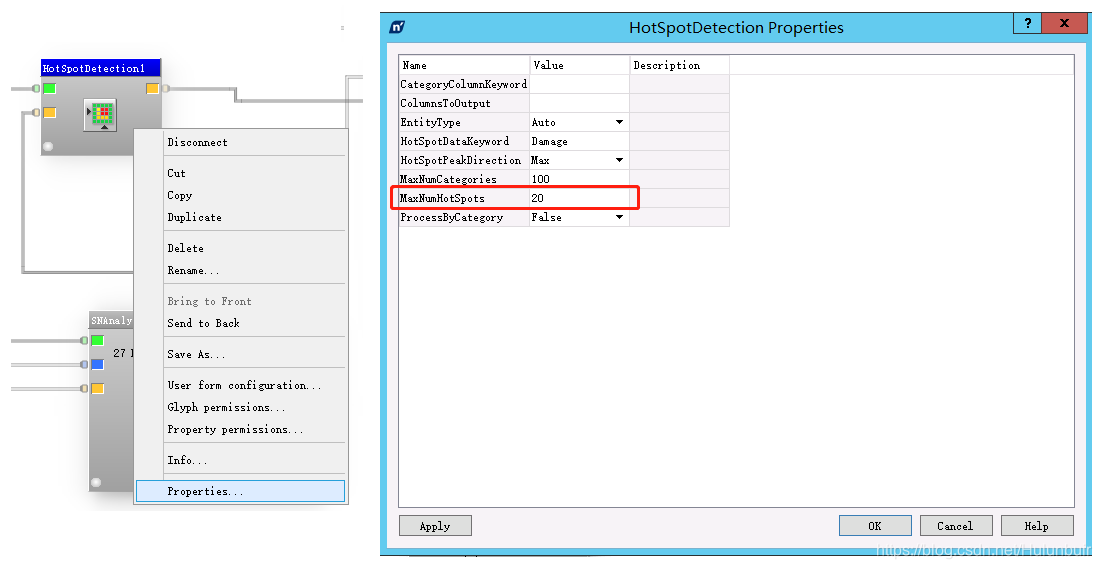This screenshot has height=569, width=1102.
Task: Click the question mark help title button
Action: (1028, 23)
